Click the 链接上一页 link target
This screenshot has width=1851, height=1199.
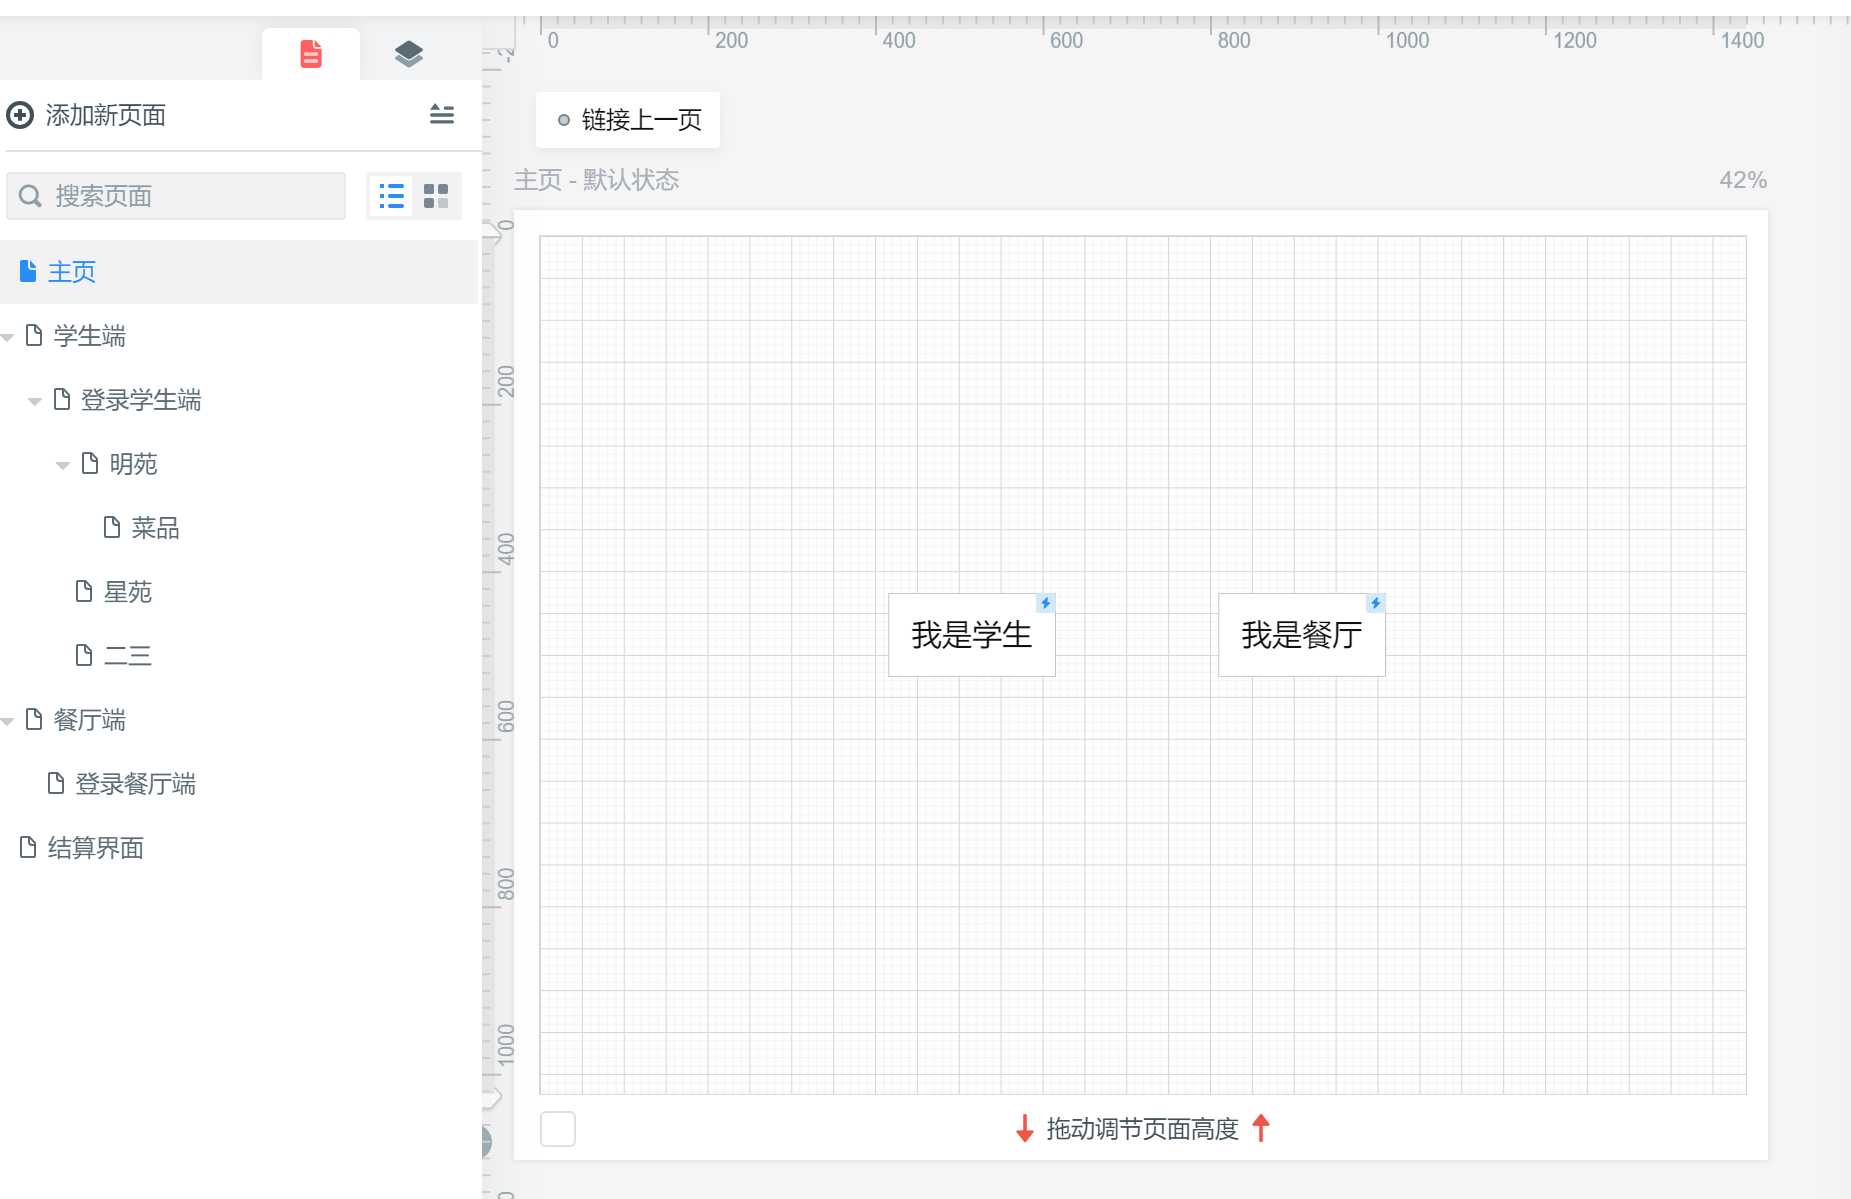click(x=627, y=120)
